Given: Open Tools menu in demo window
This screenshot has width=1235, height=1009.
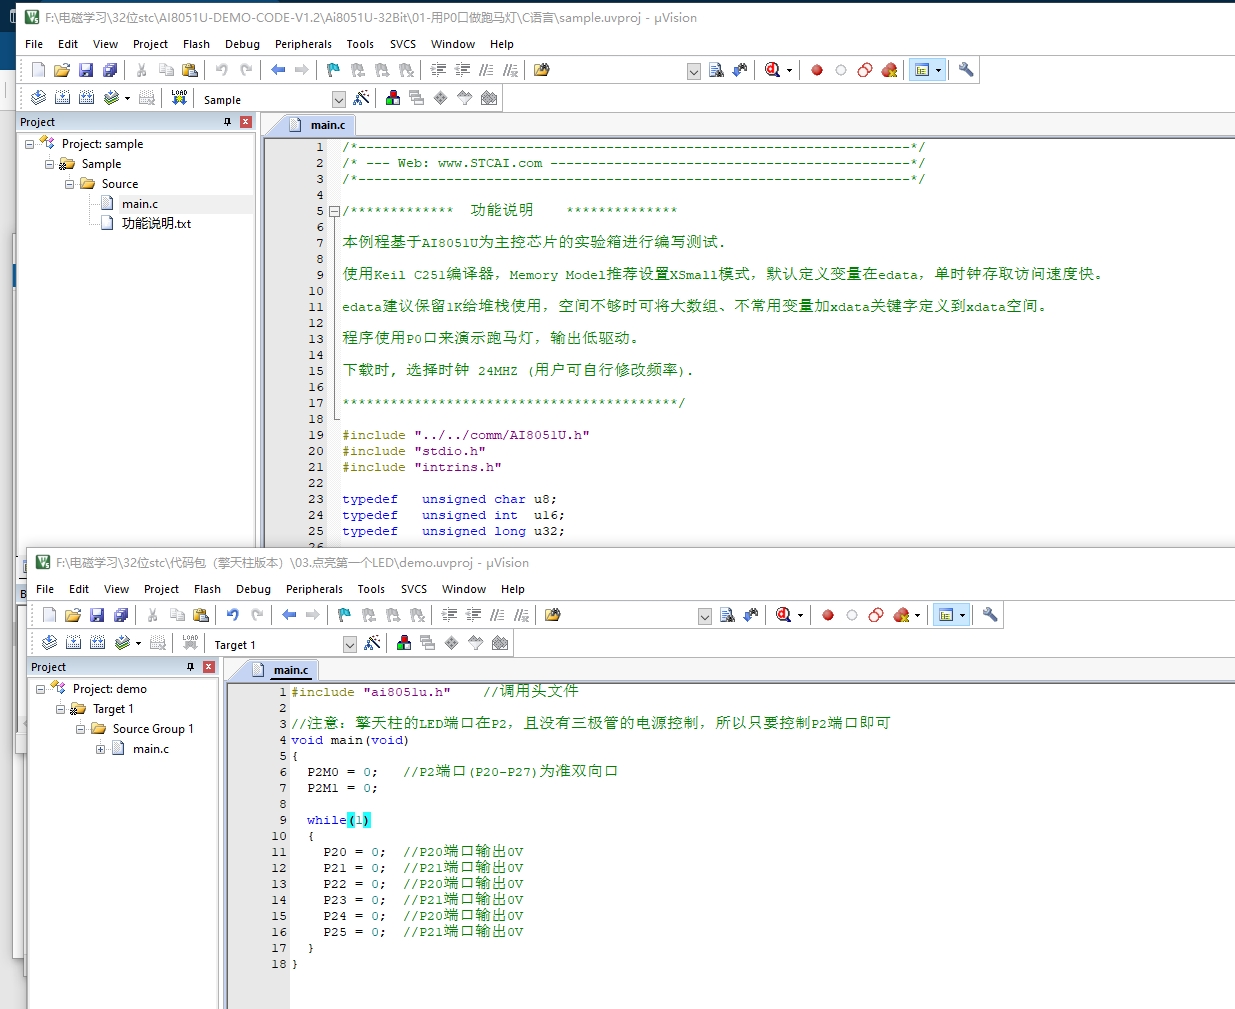Looking at the screenshot, I should point(371,589).
